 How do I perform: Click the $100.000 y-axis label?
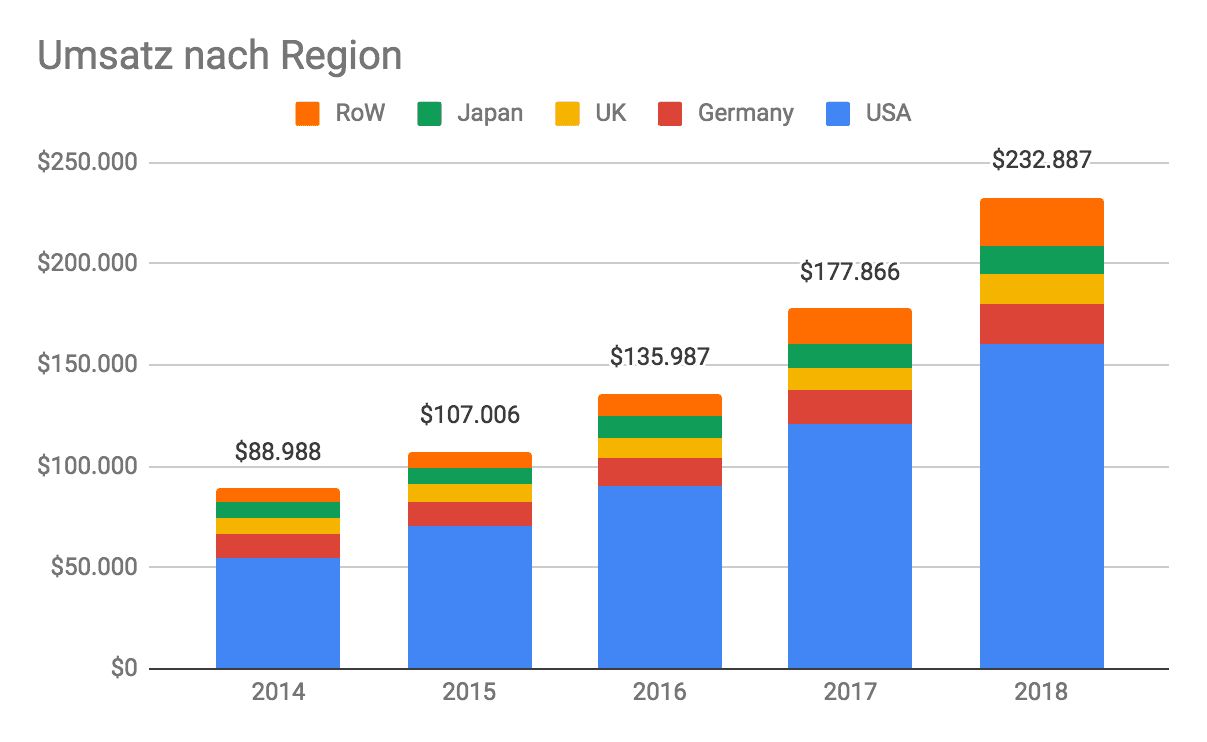click(x=85, y=467)
